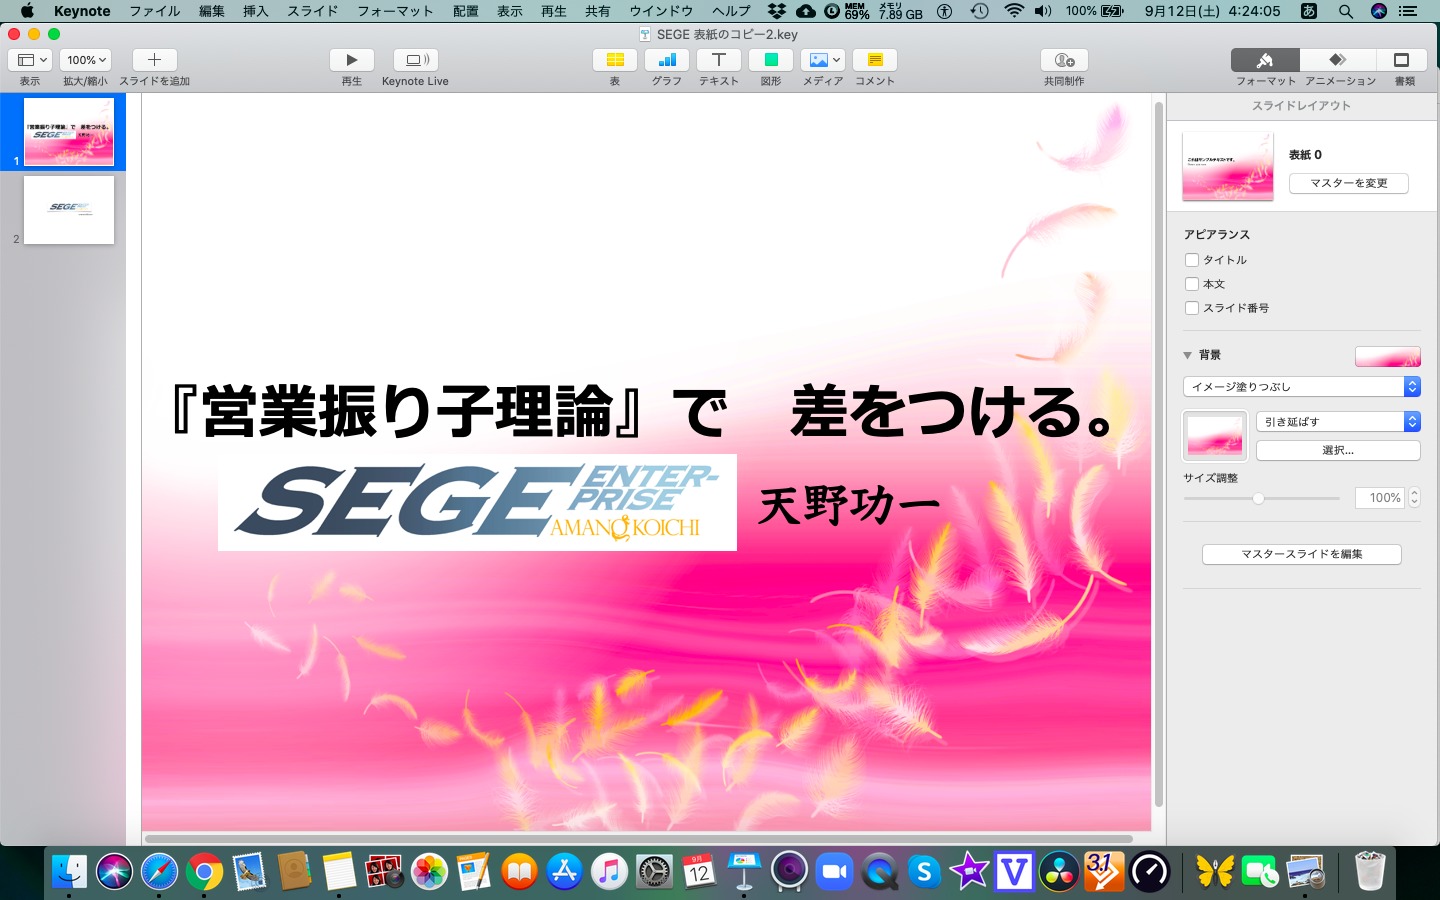Viewport: 1440px width, 900px height.
Task: Click the マスタースライドを編集 button
Action: [1302, 554]
